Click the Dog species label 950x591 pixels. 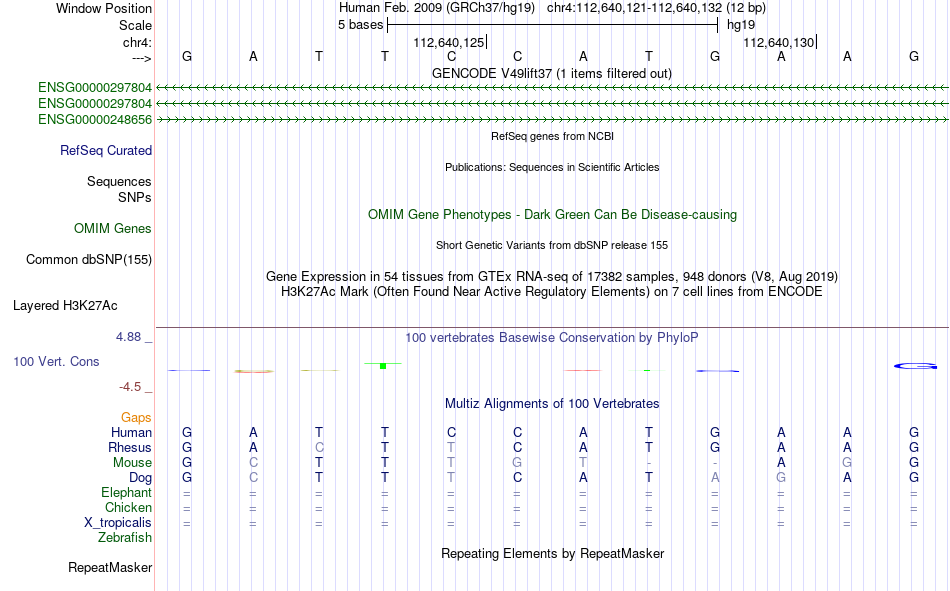[x=141, y=478]
